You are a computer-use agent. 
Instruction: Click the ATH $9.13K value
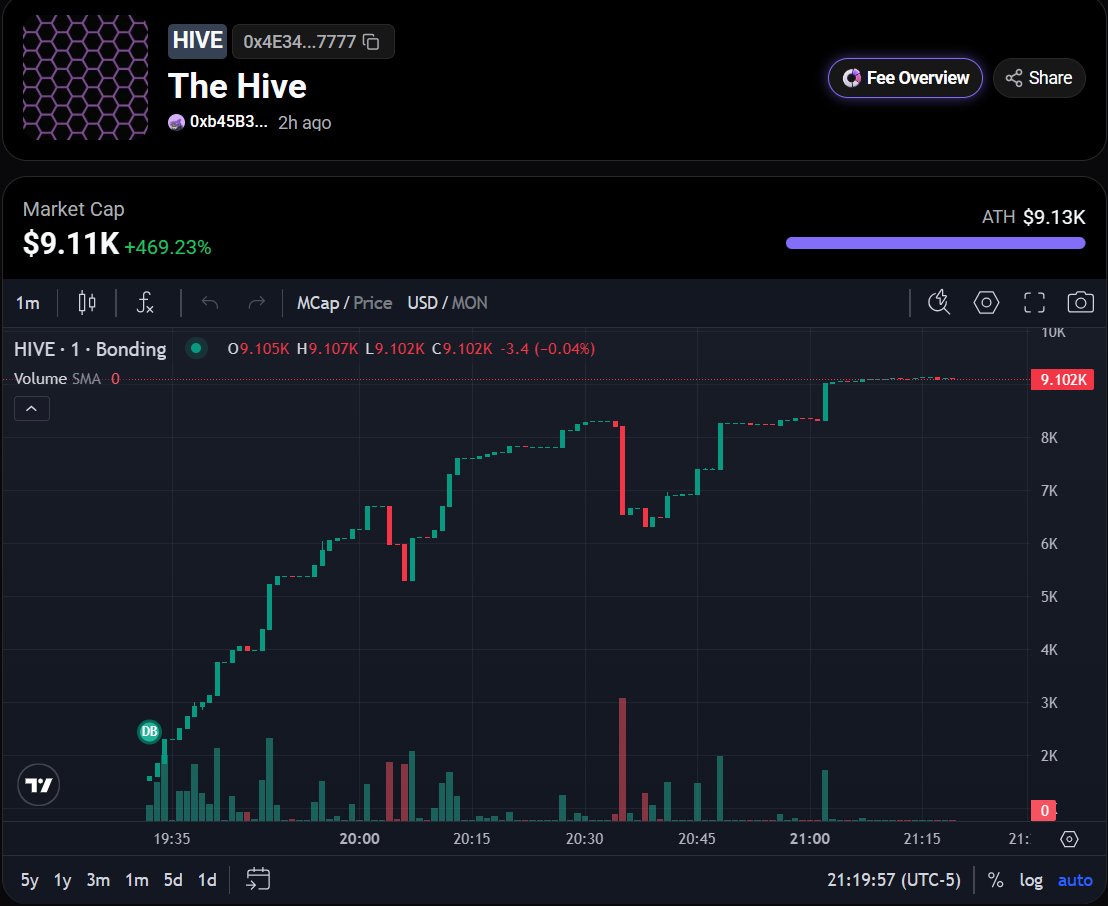tap(1054, 217)
